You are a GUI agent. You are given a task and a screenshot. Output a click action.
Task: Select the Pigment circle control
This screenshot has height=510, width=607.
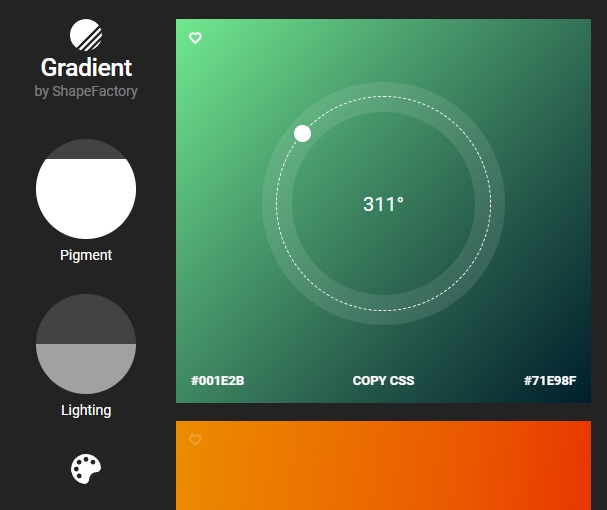[86, 189]
